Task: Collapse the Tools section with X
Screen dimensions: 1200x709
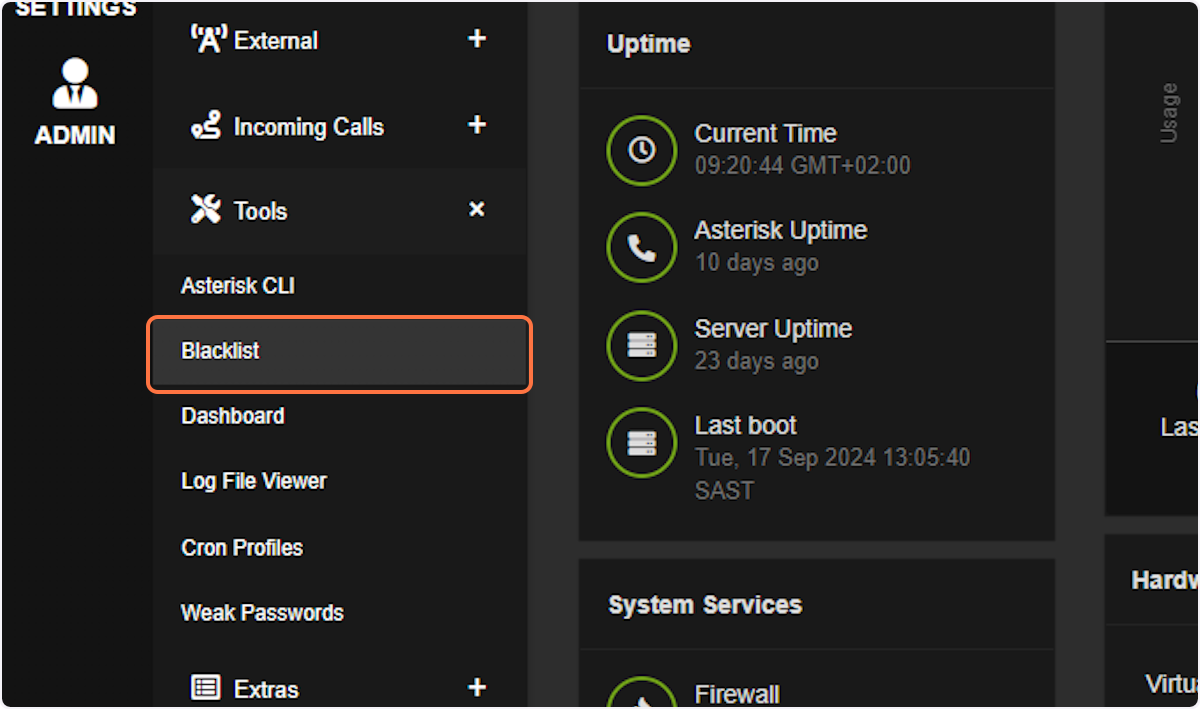Action: tap(477, 210)
